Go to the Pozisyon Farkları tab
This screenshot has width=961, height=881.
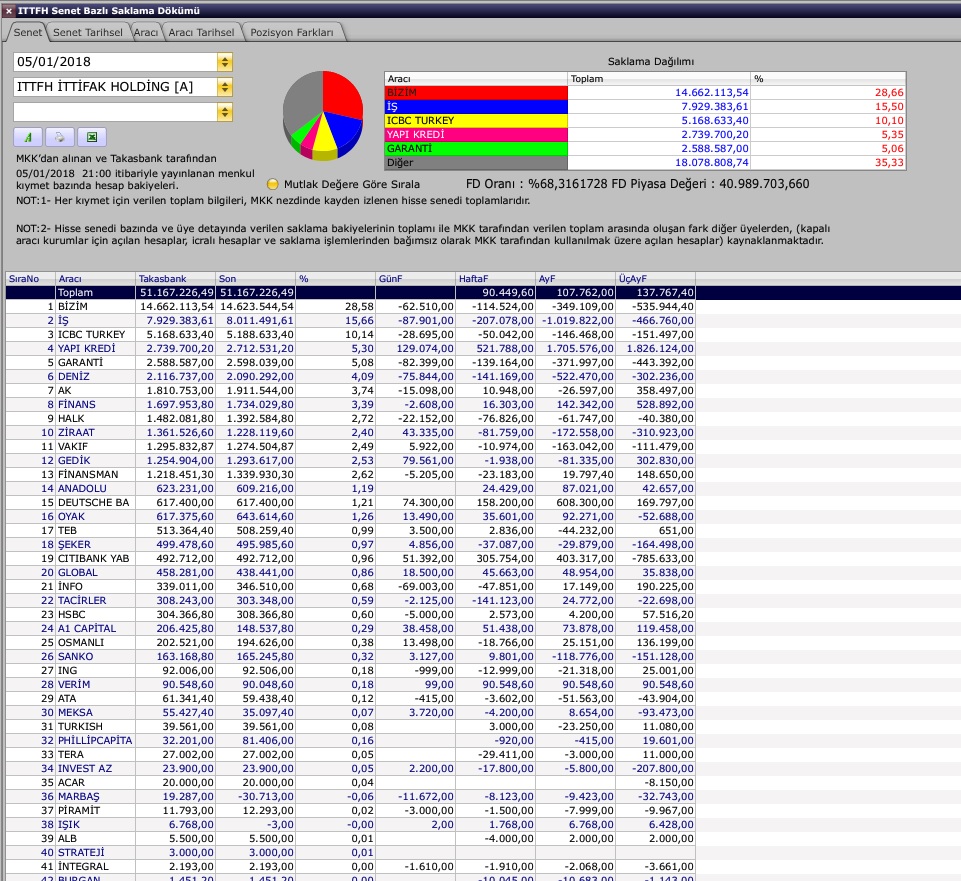(x=292, y=32)
